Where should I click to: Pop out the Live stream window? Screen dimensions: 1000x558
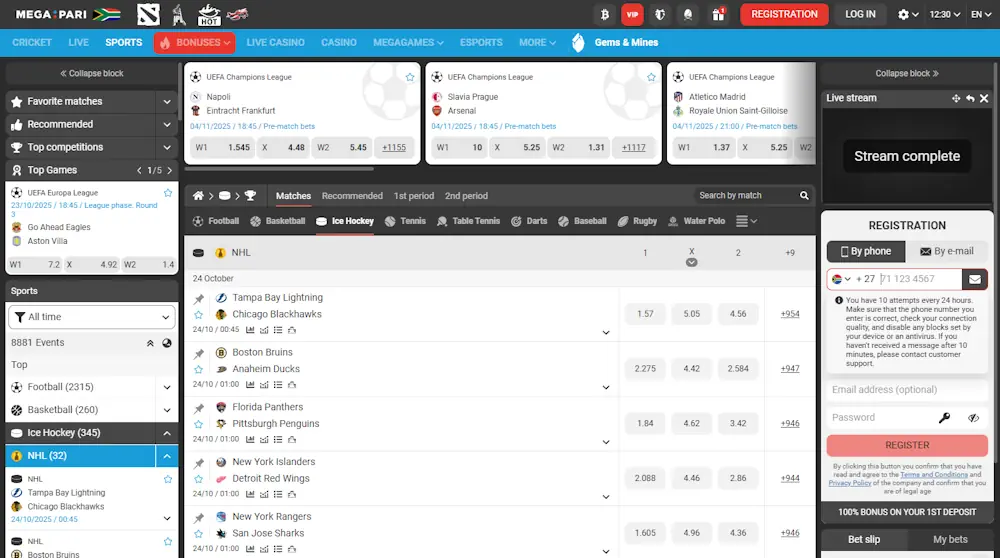tap(970, 98)
